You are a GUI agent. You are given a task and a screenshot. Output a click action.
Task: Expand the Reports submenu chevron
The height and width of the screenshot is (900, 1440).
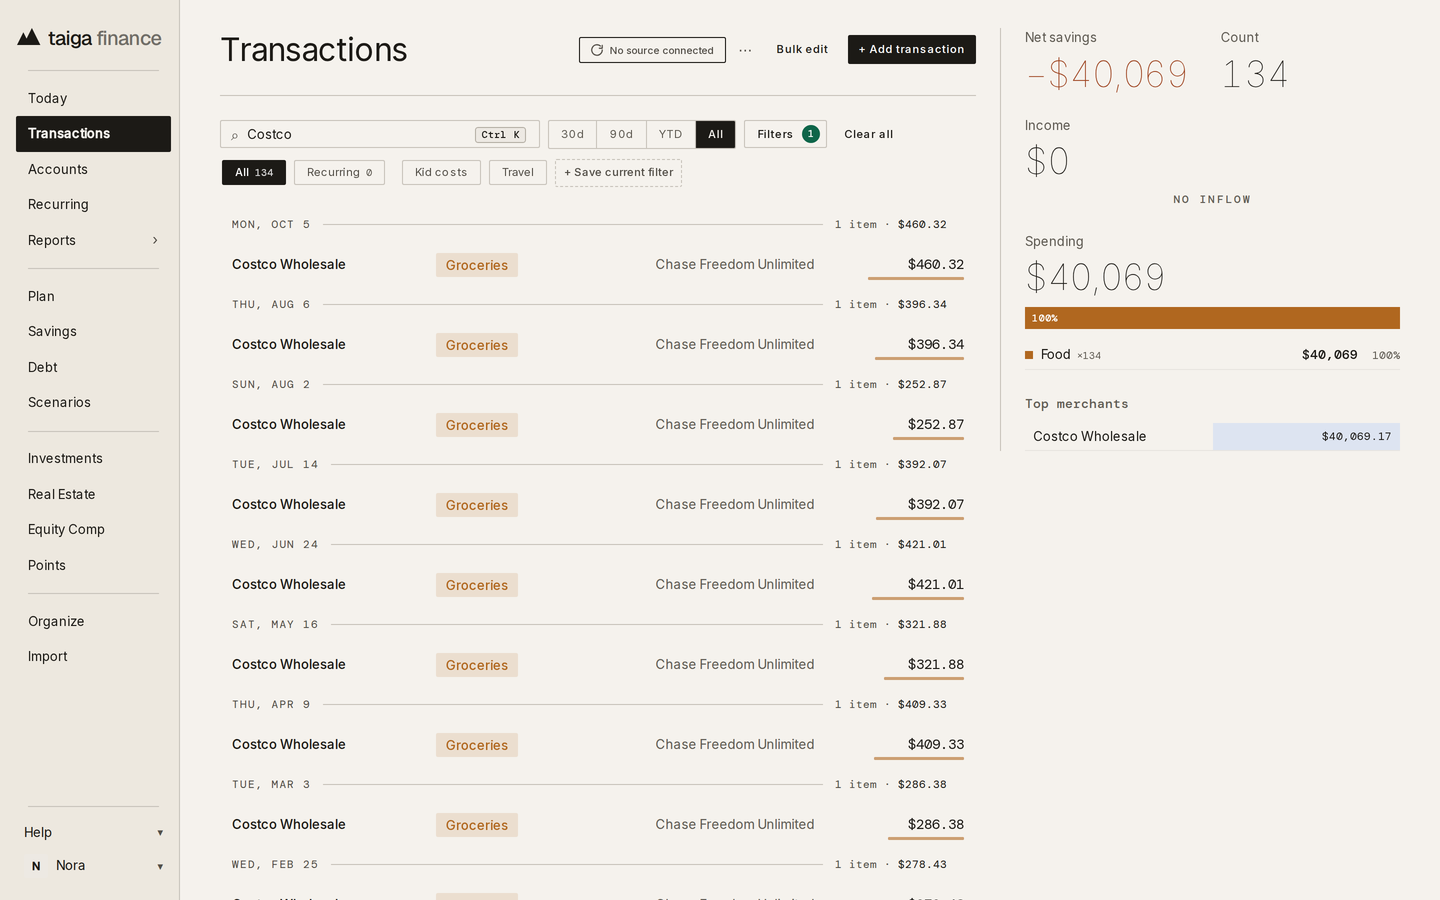pos(155,240)
